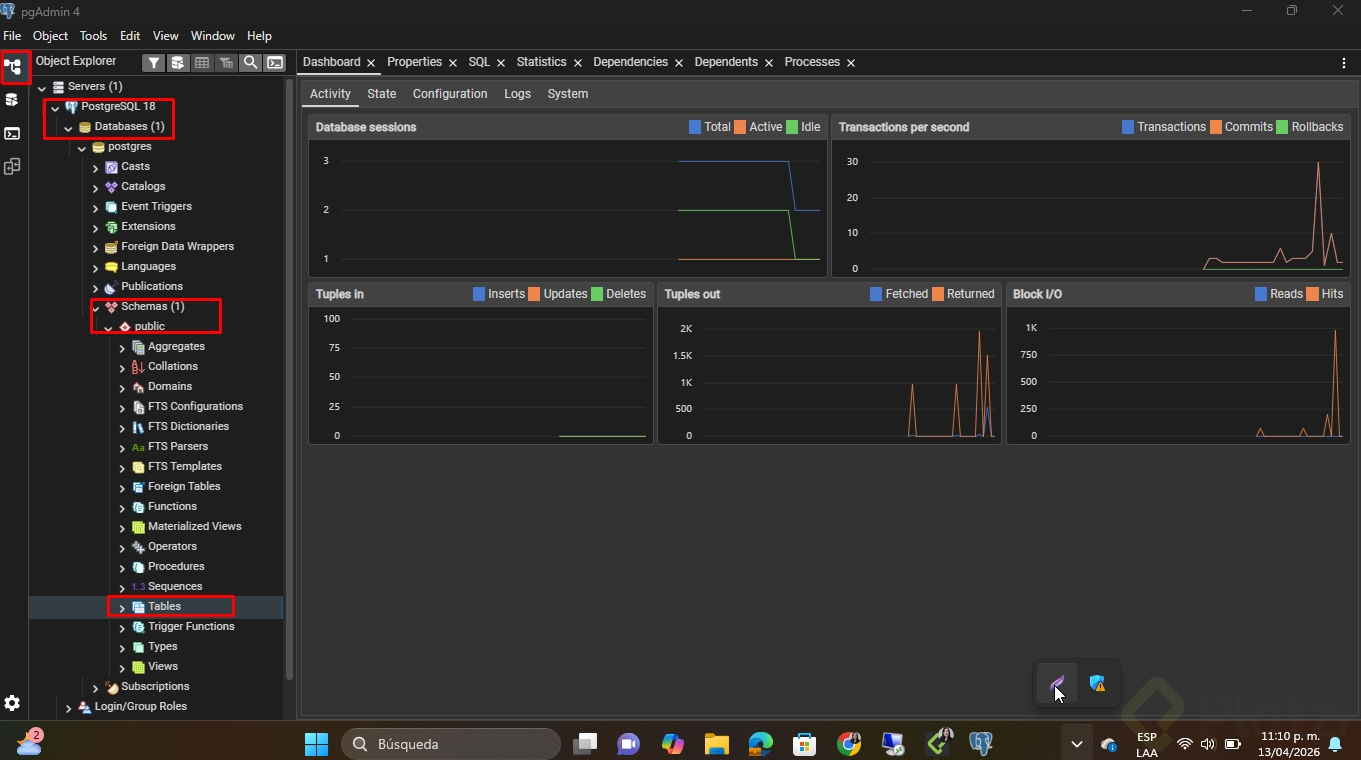Click the Total blue legend swatch
This screenshot has width=1361, height=760.
pyautogui.click(x=695, y=127)
